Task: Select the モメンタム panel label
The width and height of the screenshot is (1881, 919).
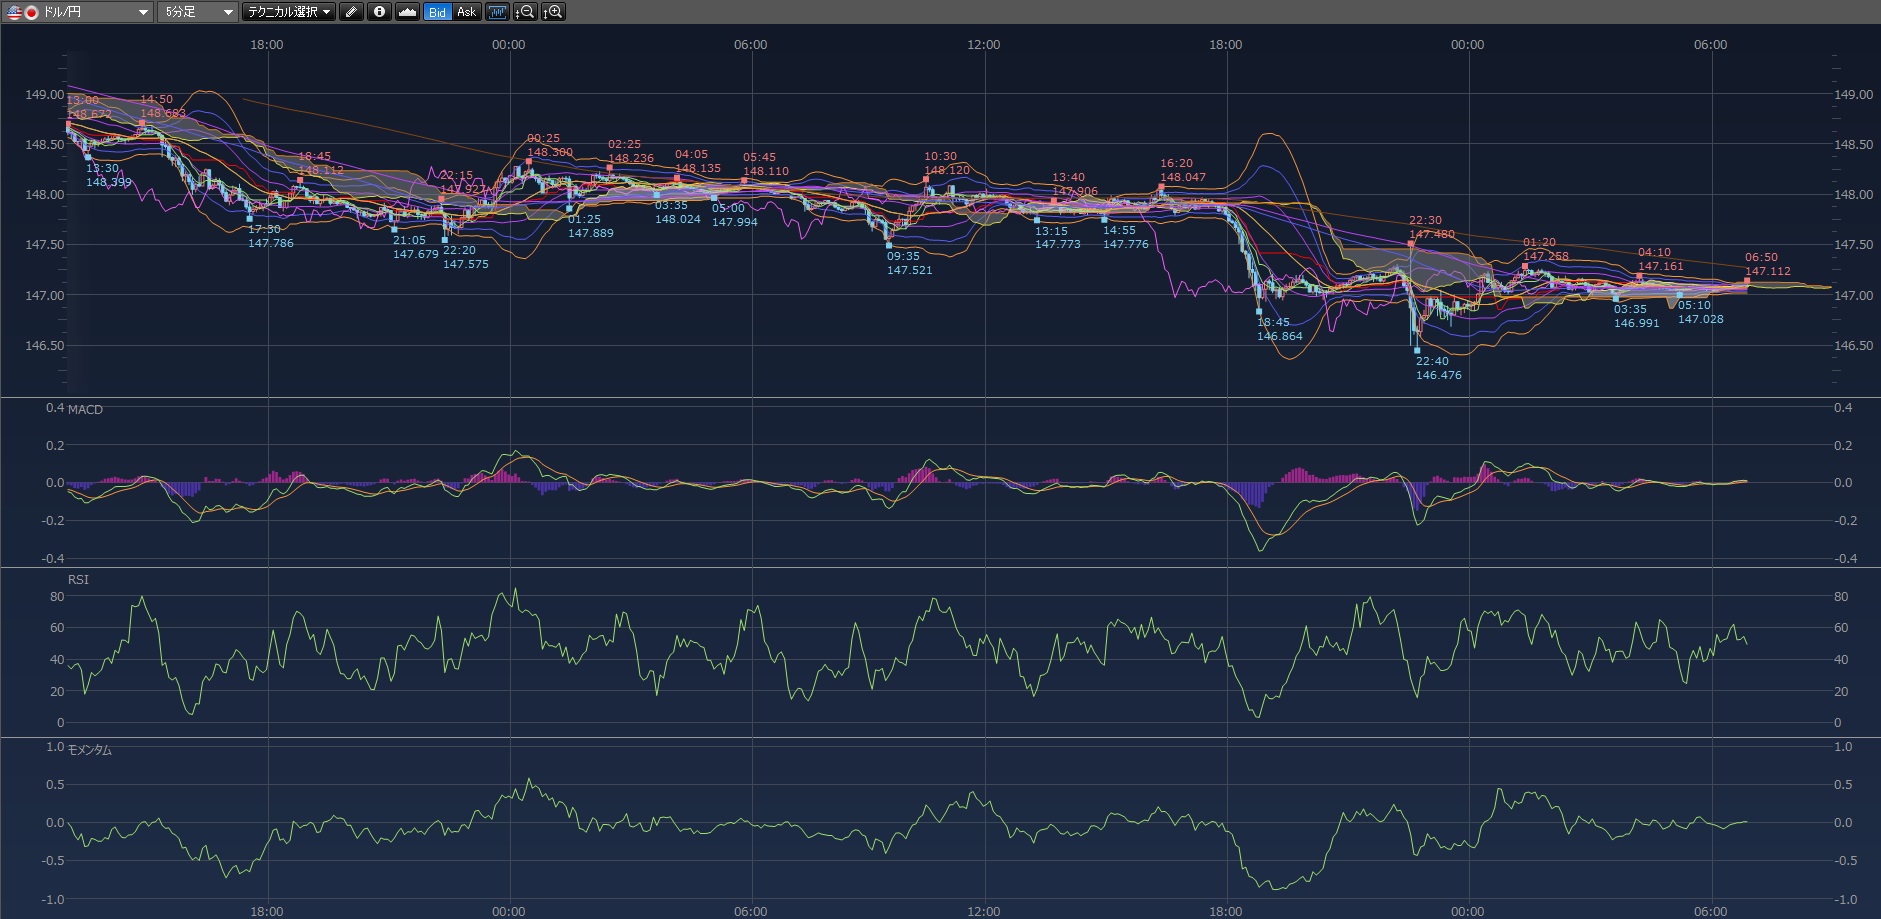Action: 90,750
